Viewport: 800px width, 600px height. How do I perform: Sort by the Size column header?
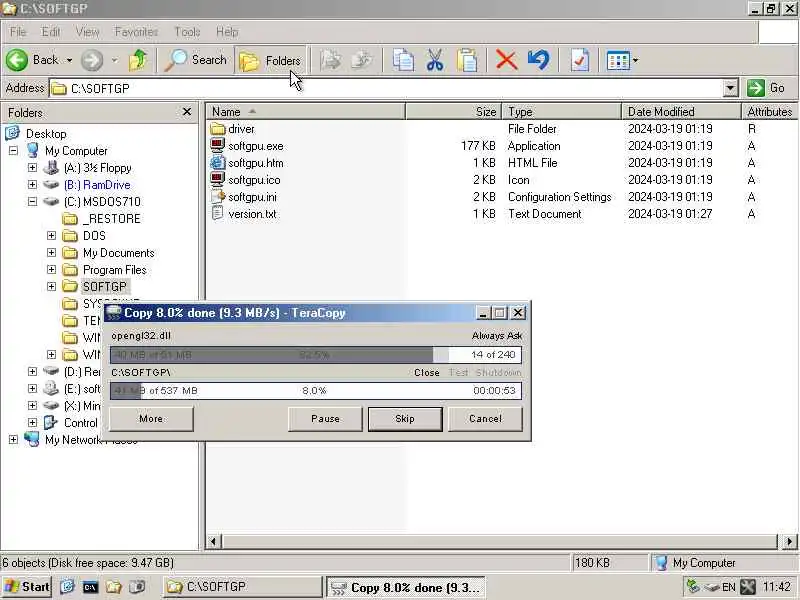pyautogui.click(x=454, y=112)
